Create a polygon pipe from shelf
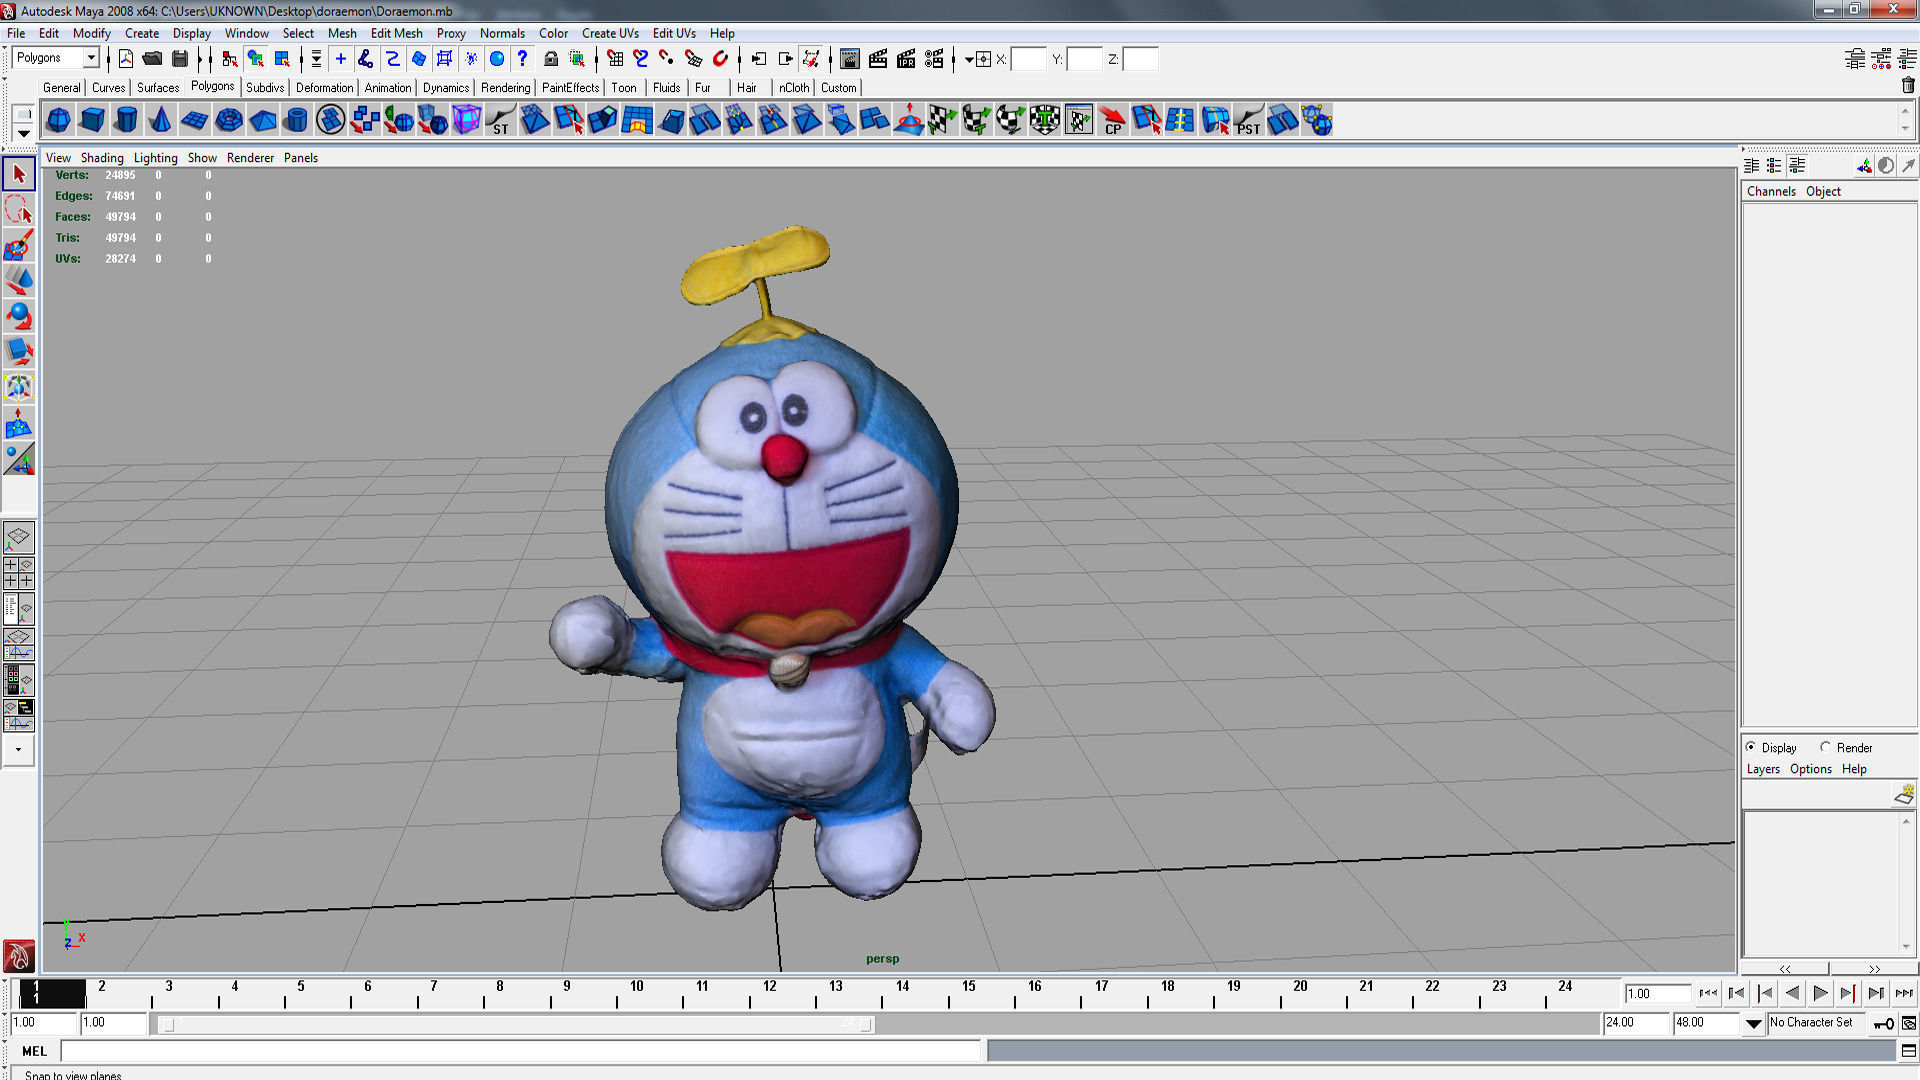Viewport: 1920px width, 1080px height. tap(296, 121)
